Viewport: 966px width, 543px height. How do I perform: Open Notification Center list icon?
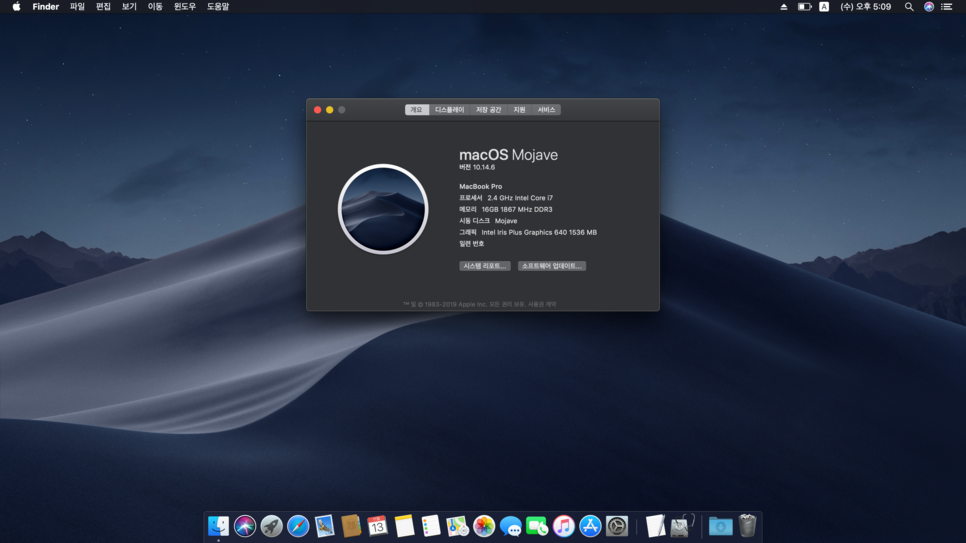tap(947, 7)
